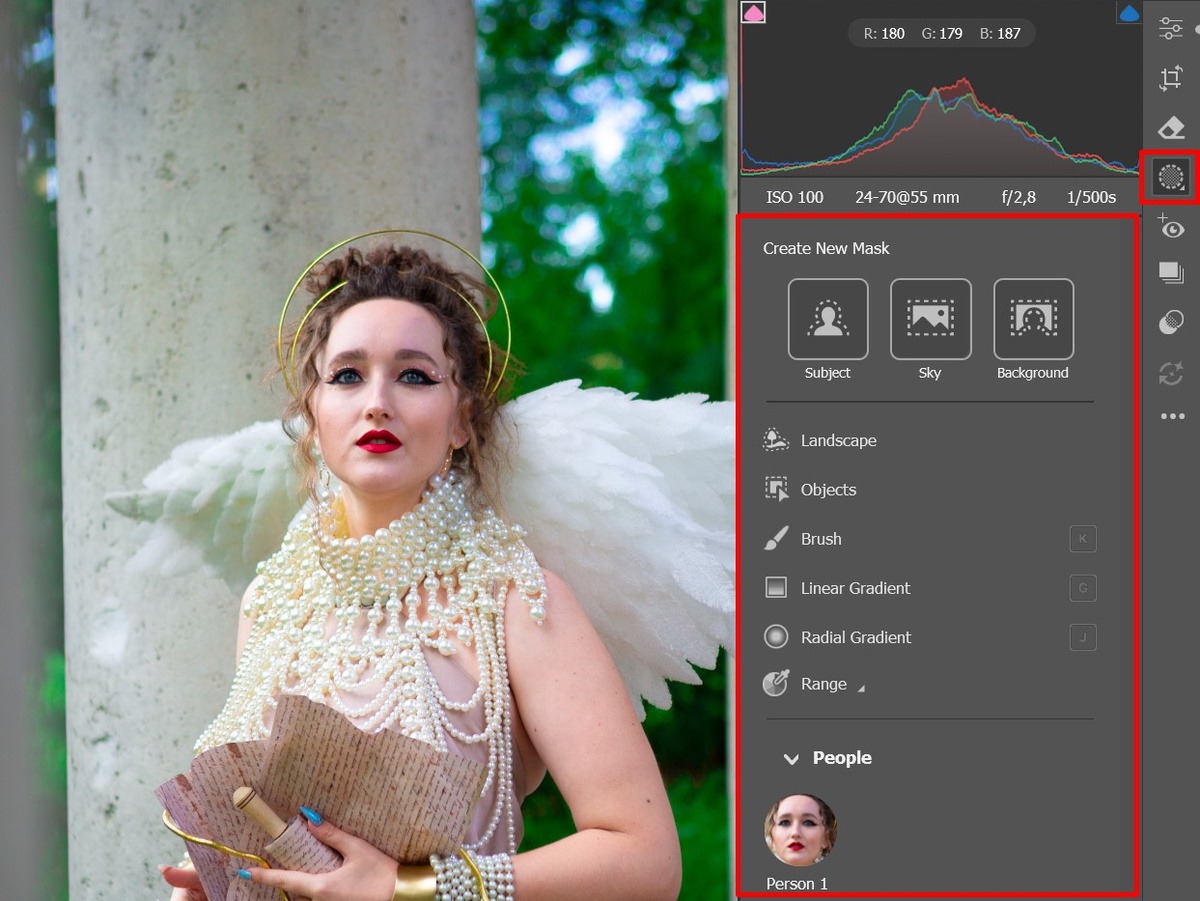The width and height of the screenshot is (1200, 901).
Task: Click the '24-70@55 mm' lens value
Action: [x=907, y=197]
